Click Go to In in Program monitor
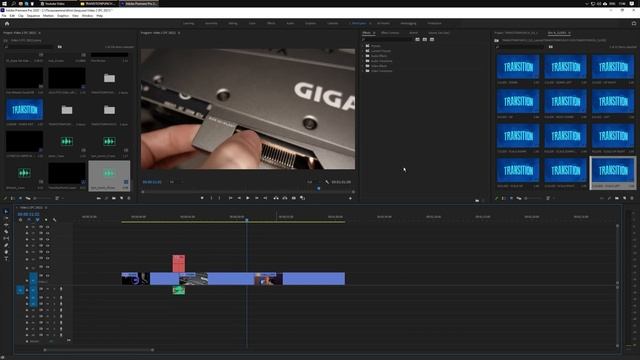 click(x=230, y=198)
